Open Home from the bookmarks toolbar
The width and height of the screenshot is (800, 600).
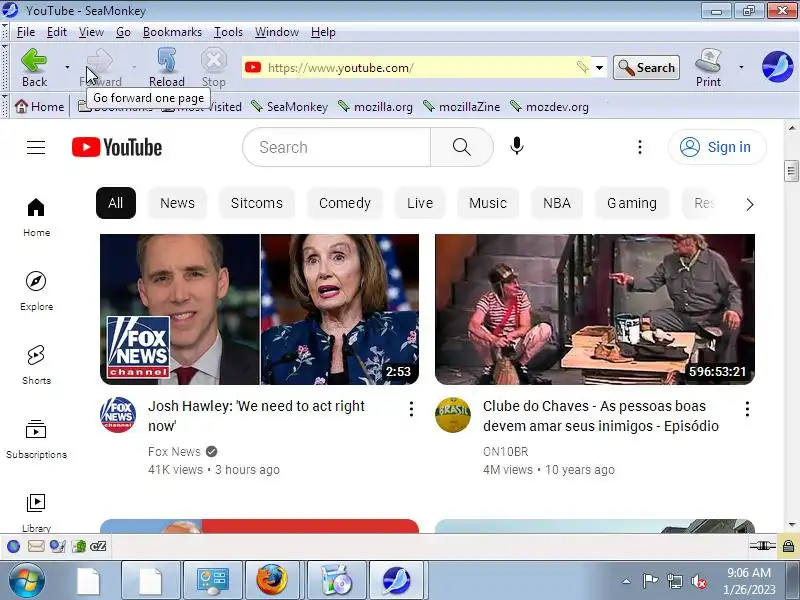click(x=40, y=107)
